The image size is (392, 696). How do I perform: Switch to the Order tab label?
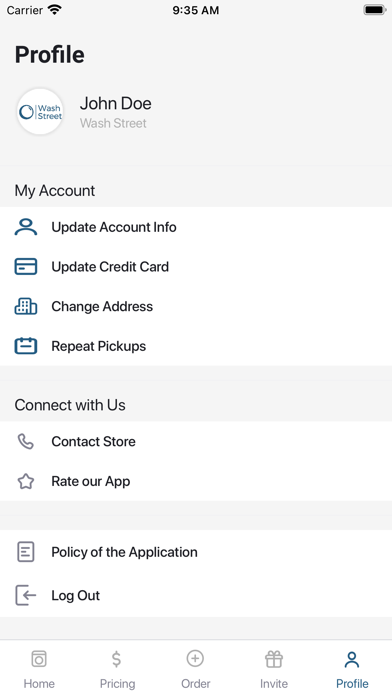point(196,684)
